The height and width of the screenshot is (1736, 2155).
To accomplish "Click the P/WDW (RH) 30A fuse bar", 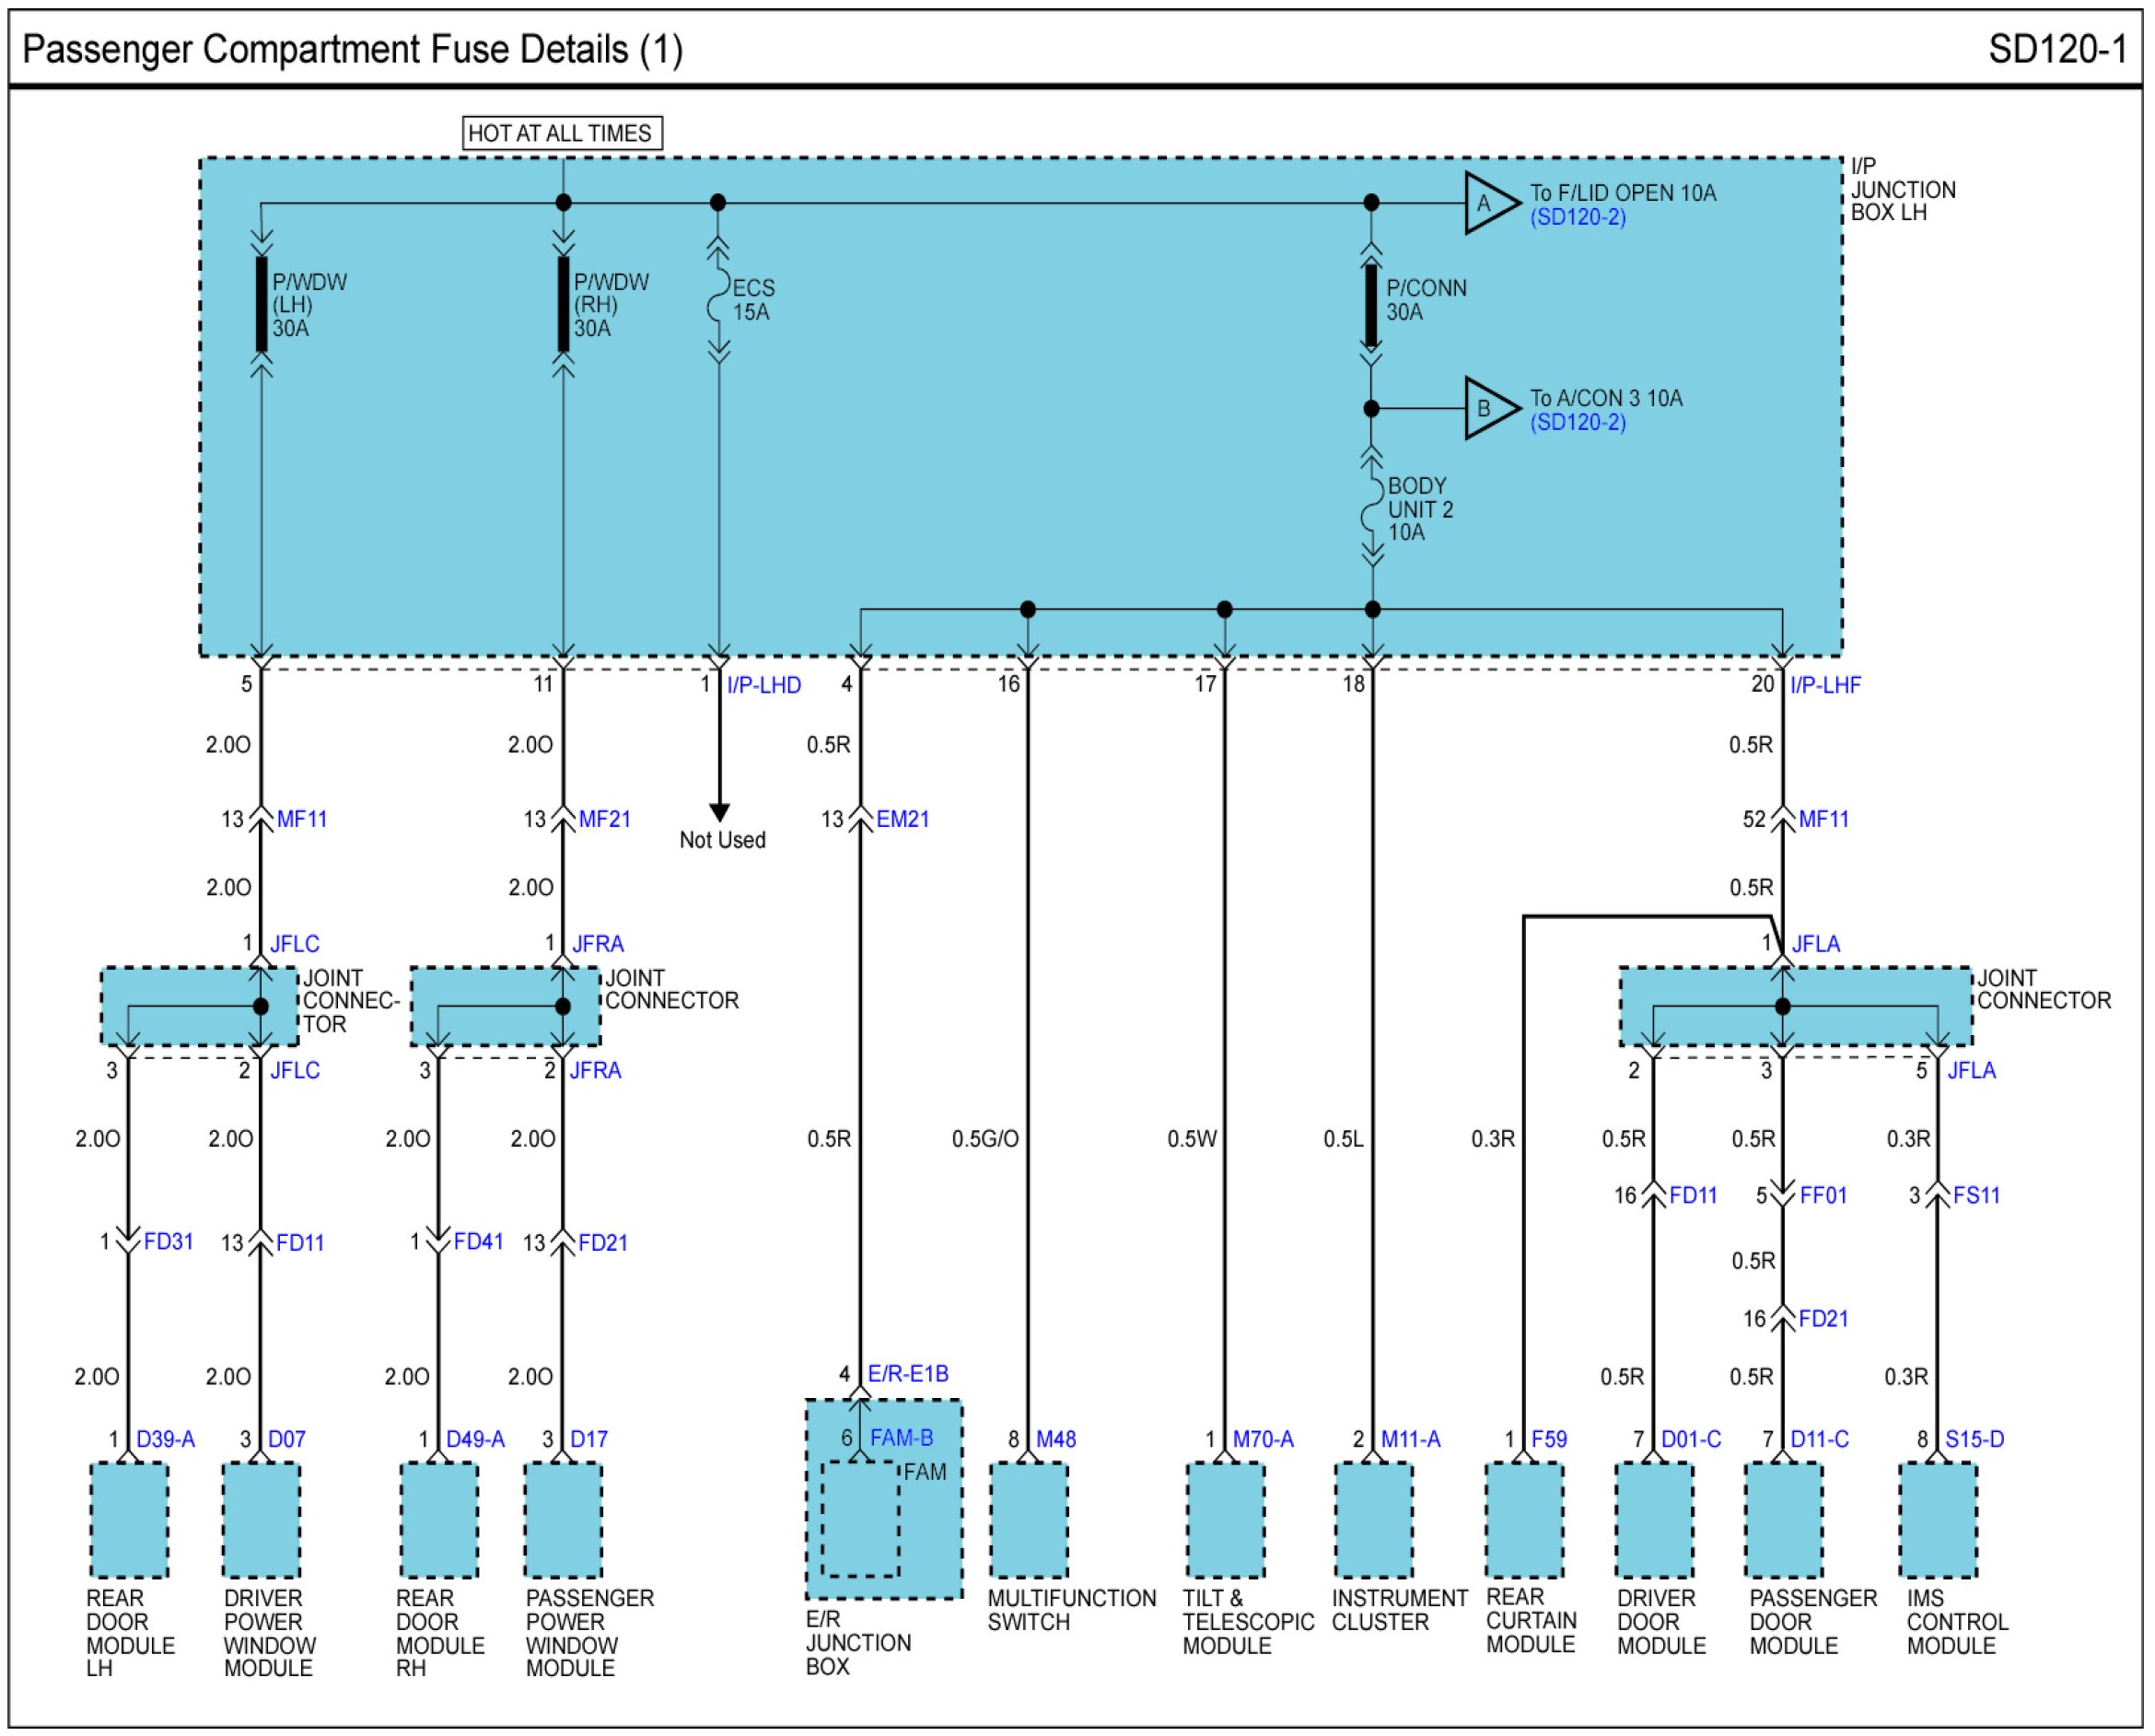I will [563, 304].
